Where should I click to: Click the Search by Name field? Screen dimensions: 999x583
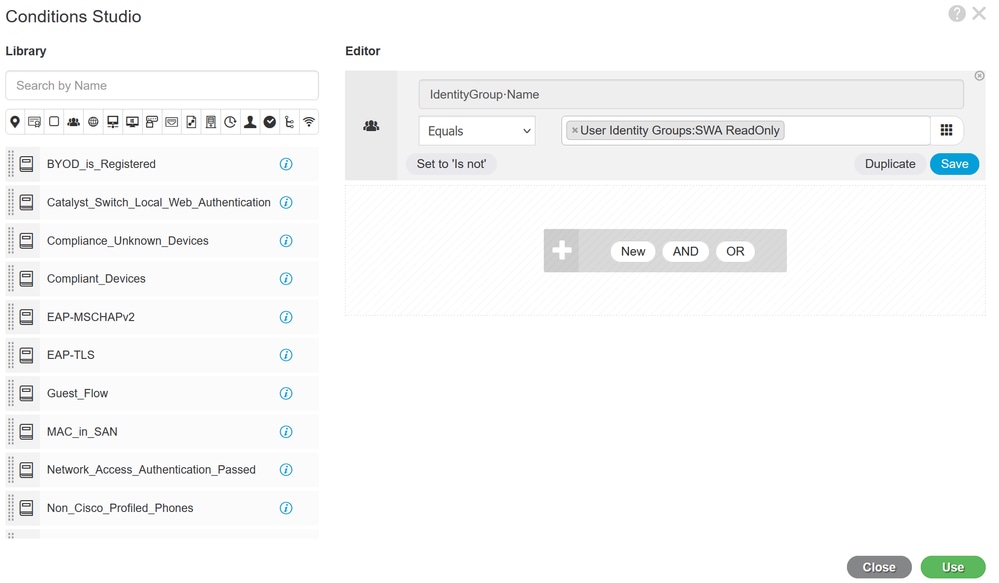[162, 85]
